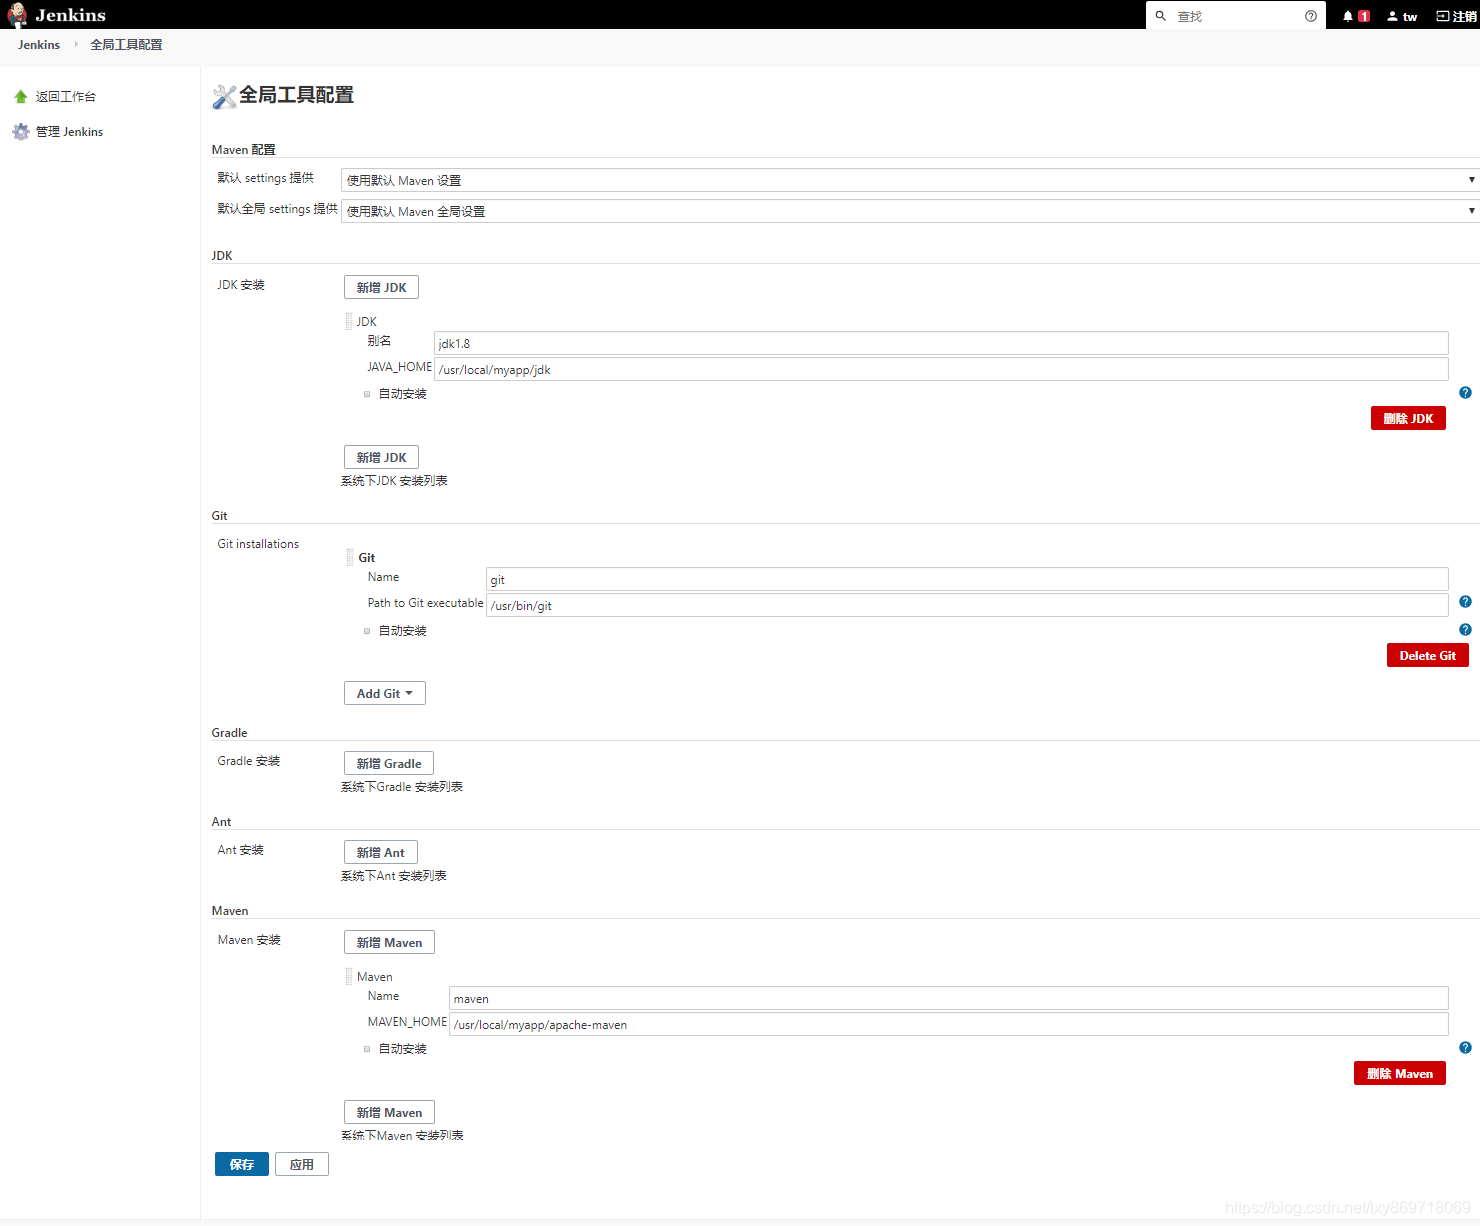Click the 应用 apply button

[302, 1164]
